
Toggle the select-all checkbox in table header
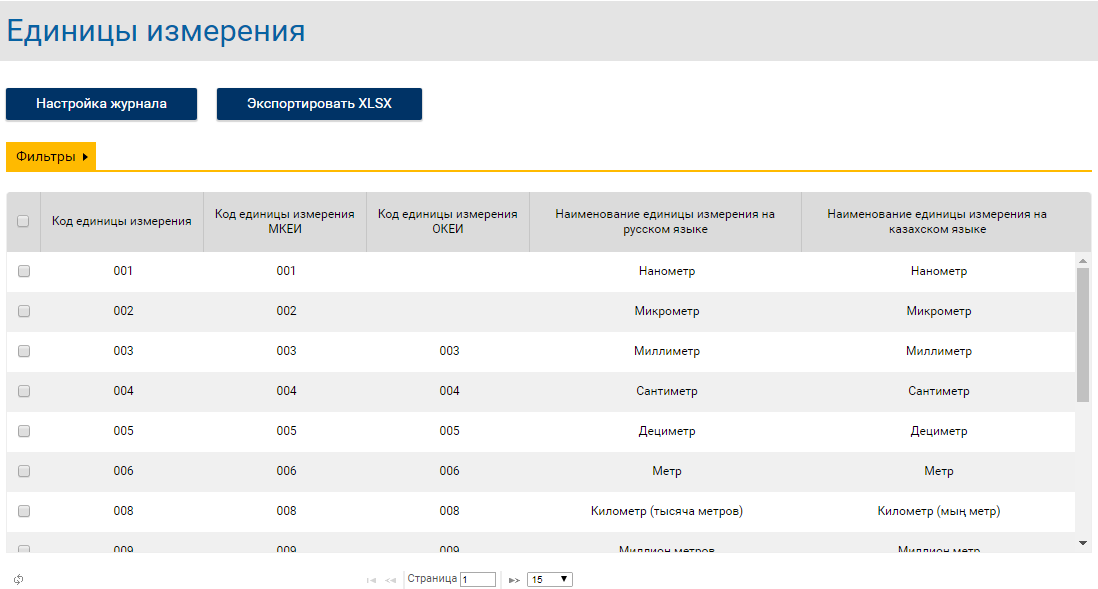pyautogui.click(x=23, y=222)
